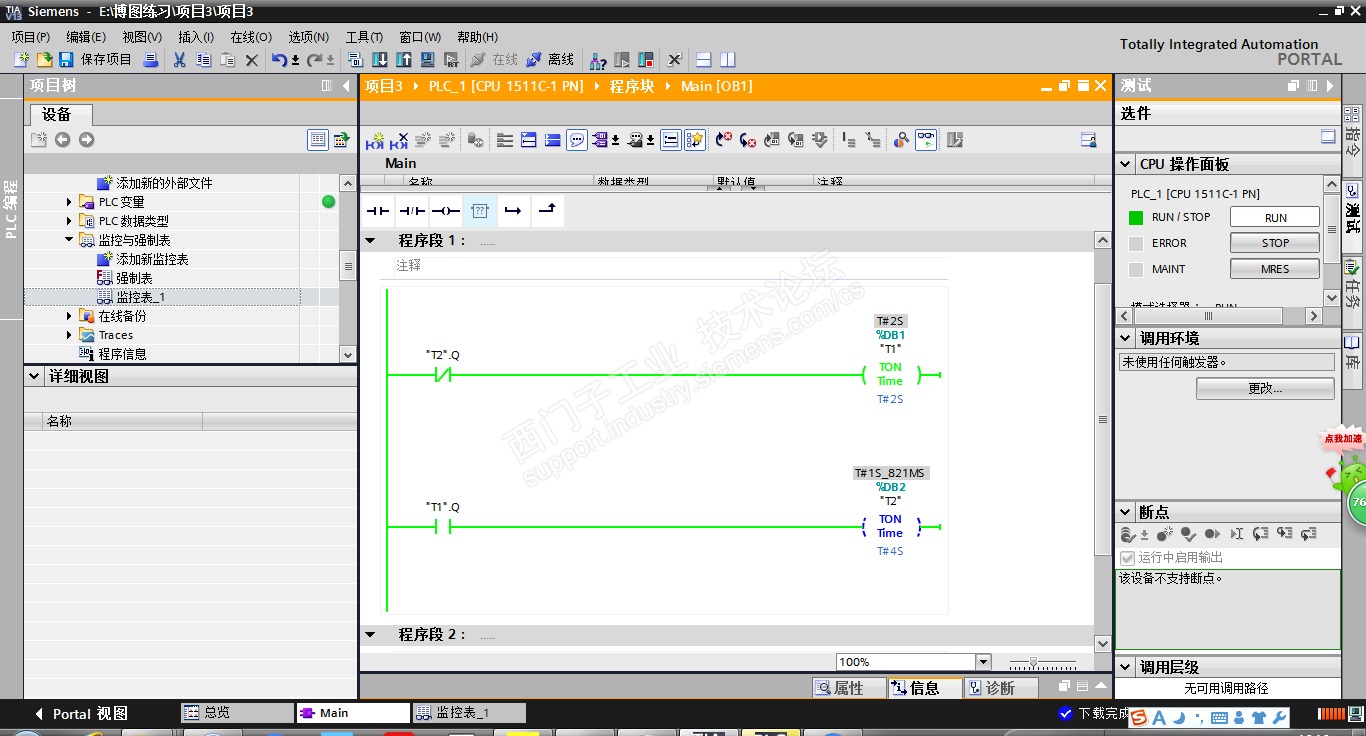
Task: Click the undo arrow icon
Action: pyautogui.click(x=279, y=60)
